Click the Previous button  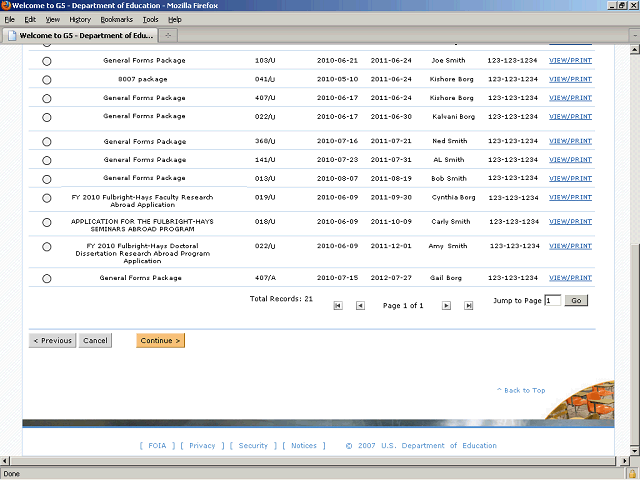(x=53, y=341)
